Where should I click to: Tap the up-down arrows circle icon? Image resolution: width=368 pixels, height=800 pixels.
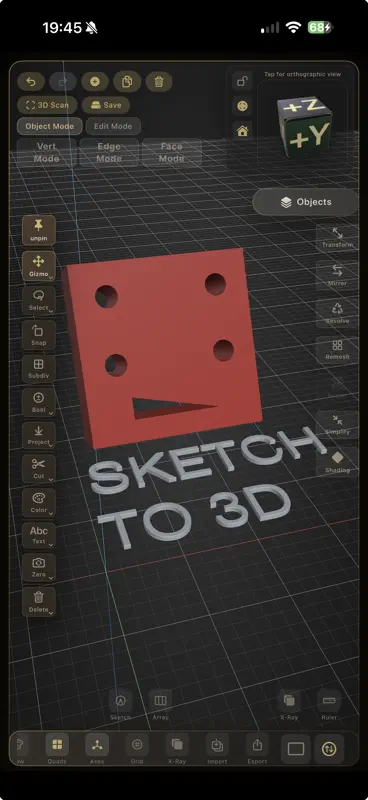pos(329,749)
